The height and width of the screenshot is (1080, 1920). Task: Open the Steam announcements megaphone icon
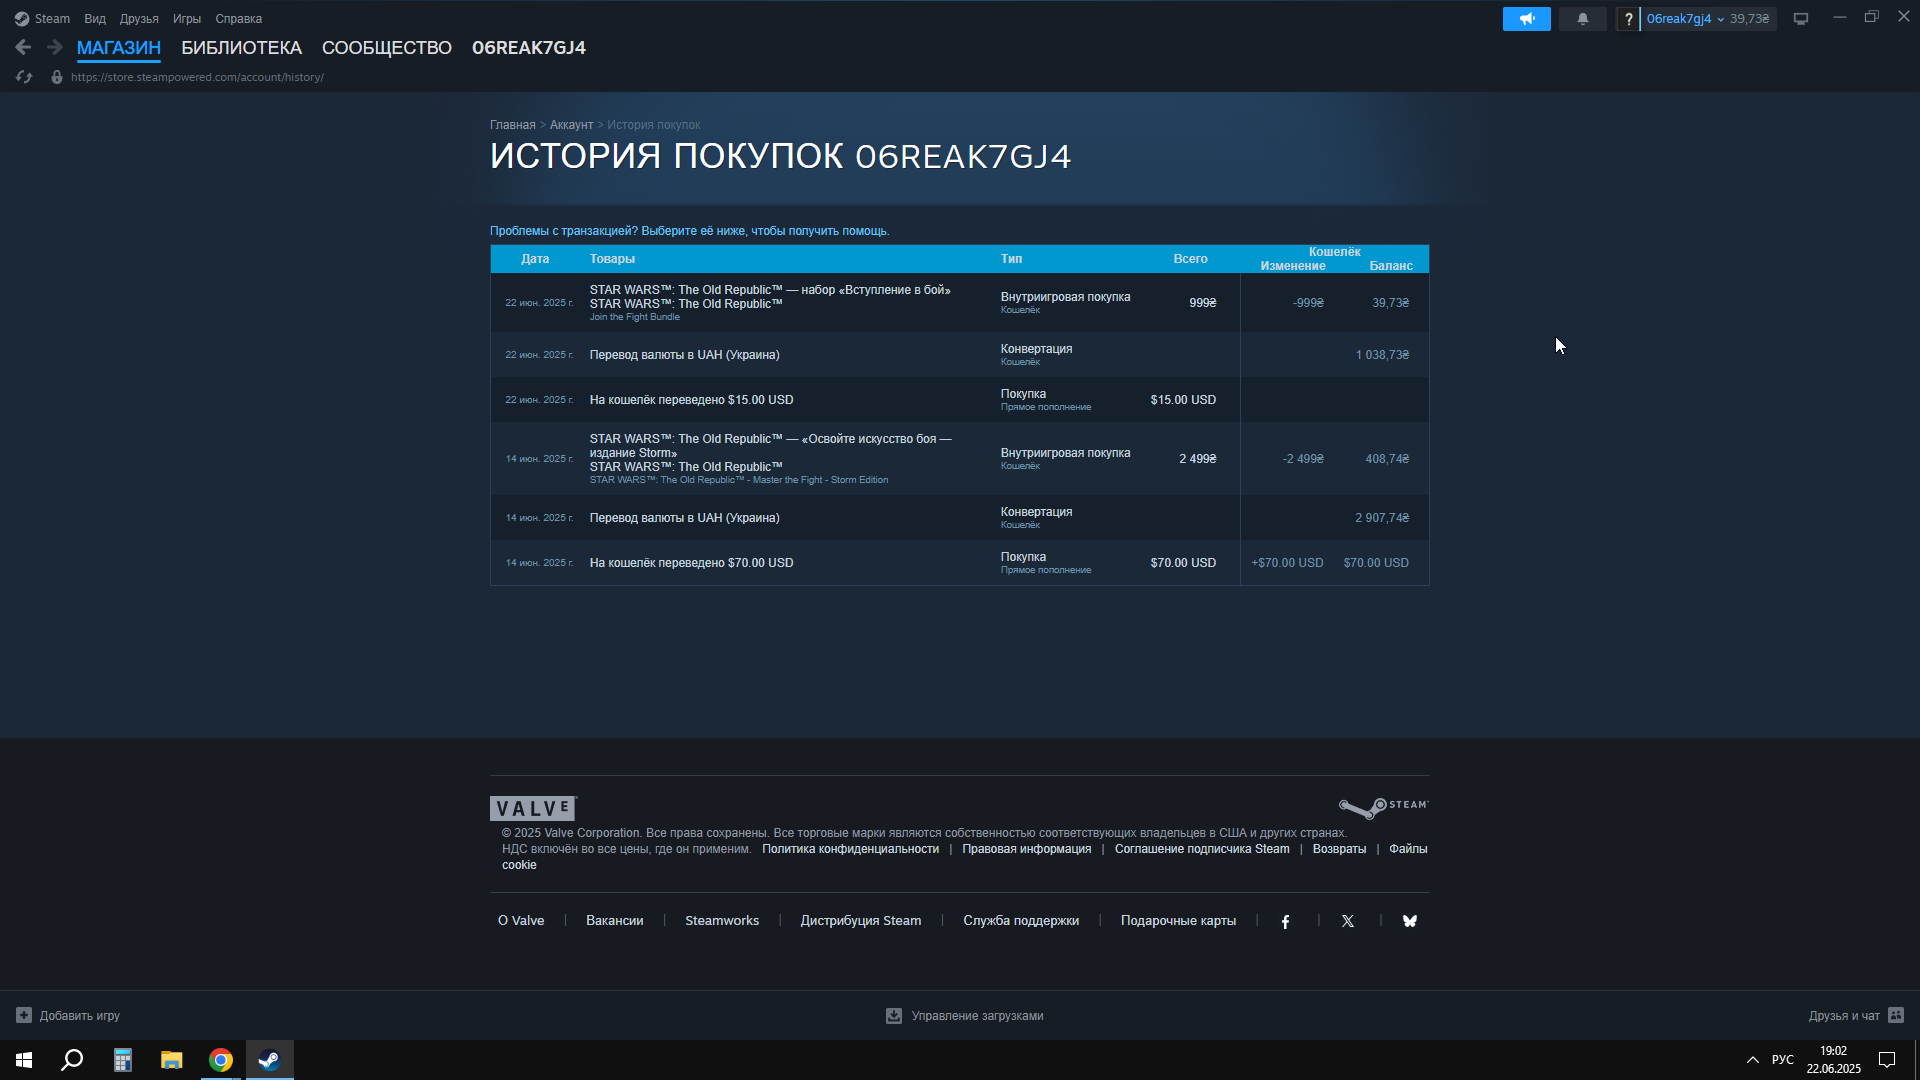point(1526,19)
